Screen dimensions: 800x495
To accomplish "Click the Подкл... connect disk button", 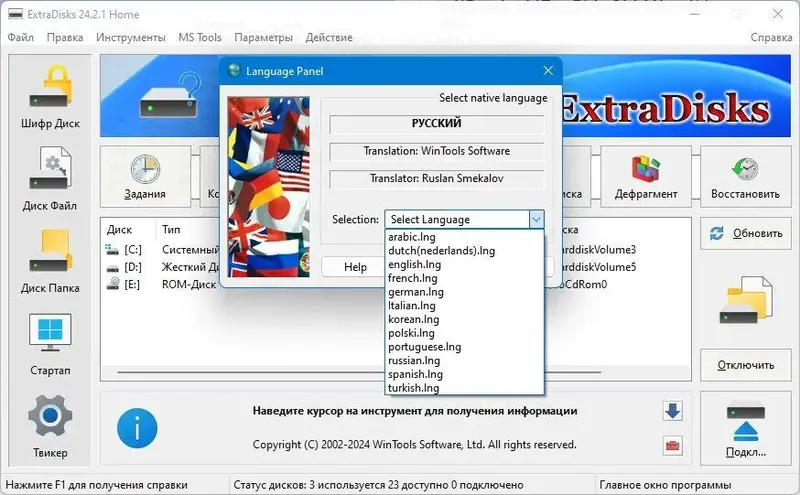I will [x=745, y=429].
